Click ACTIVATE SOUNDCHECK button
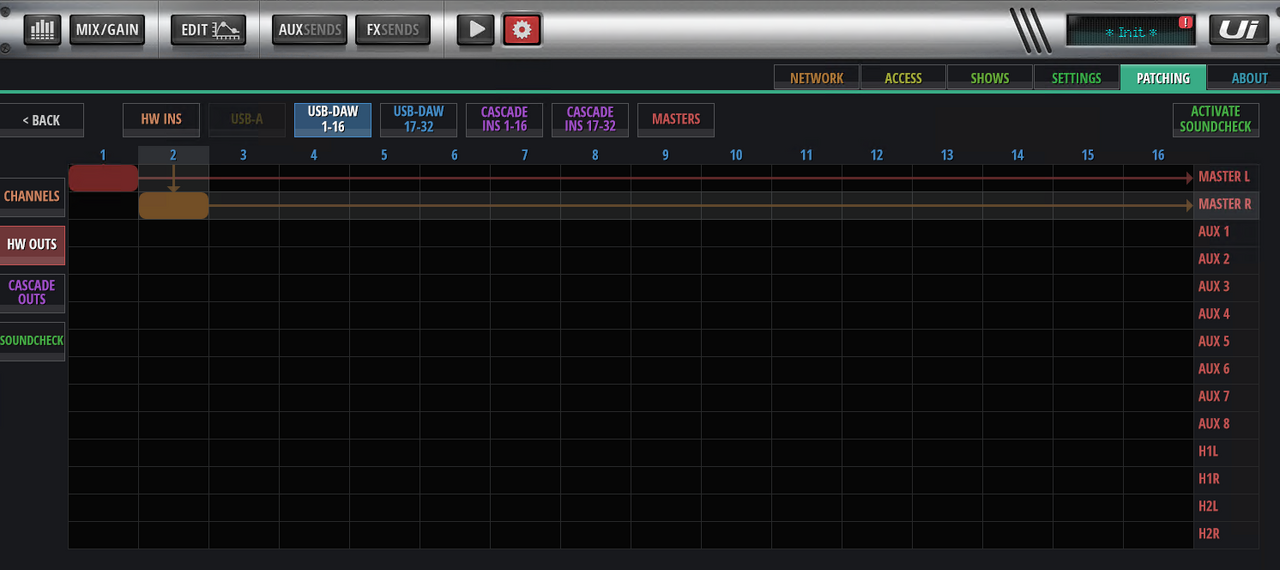1280x570 pixels. pyautogui.click(x=1216, y=119)
